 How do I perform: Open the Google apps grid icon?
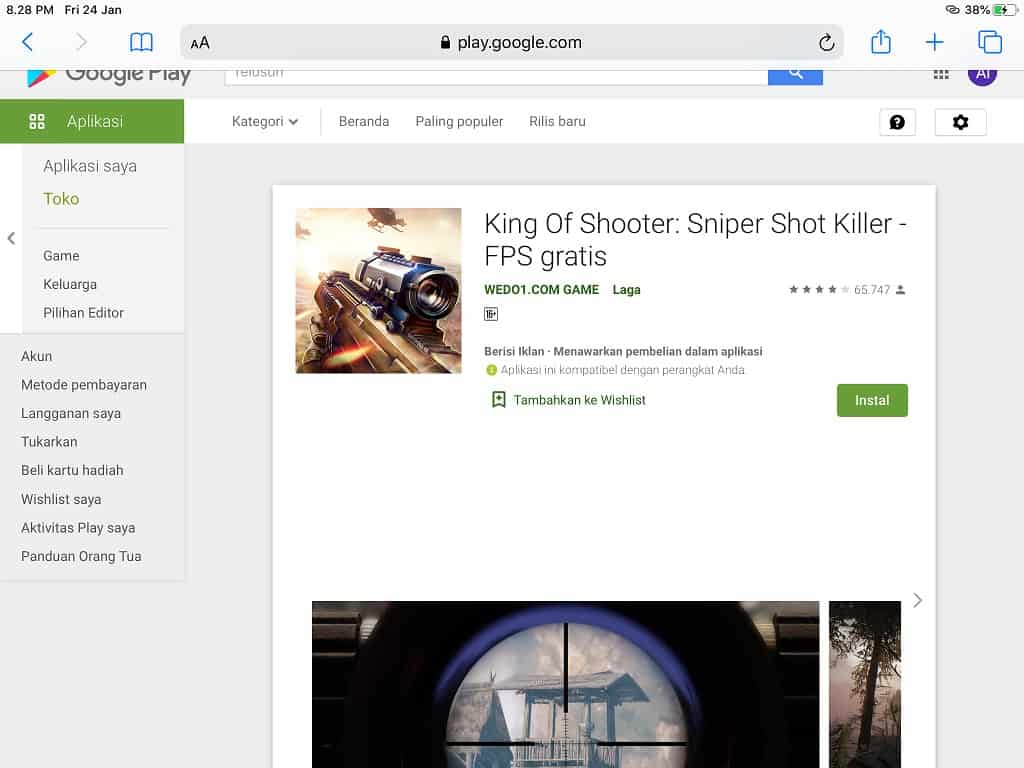click(x=941, y=74)
